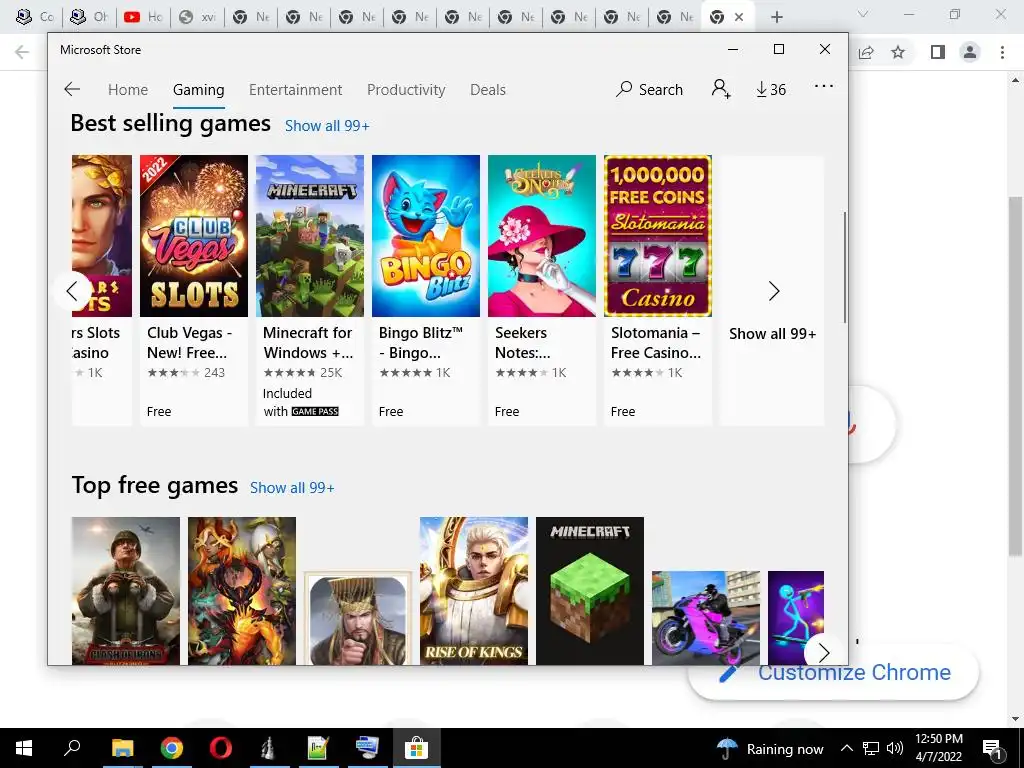Expand the hidden system tray icons
The image size is (1024, 768).
pyautogui.click(x=846, y=748)
